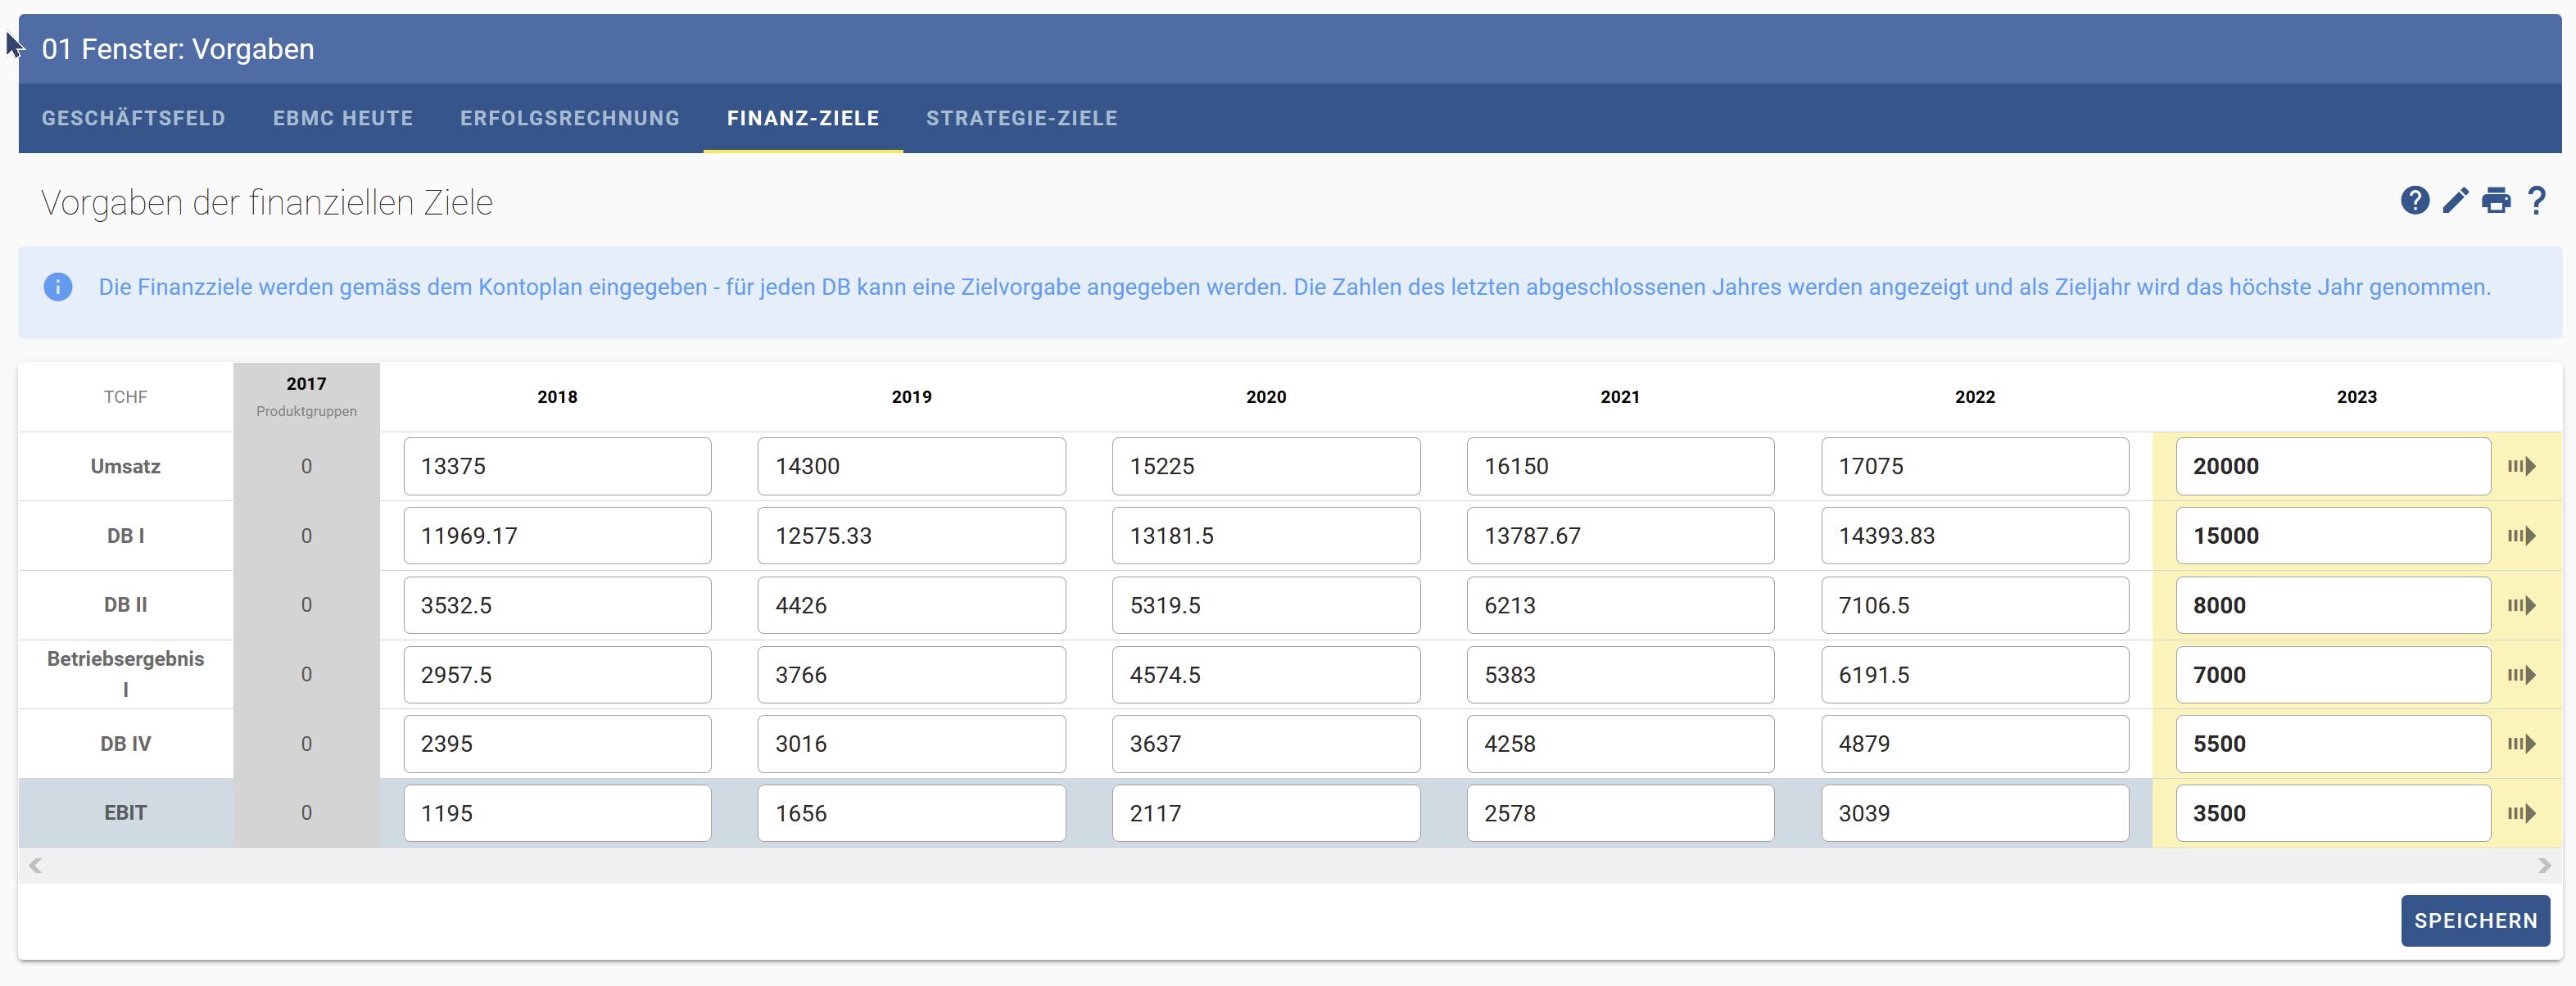
Task: Click the Umsatz 2020 field with 15225
Action: pyautogui.click(x=1266, y=467)
